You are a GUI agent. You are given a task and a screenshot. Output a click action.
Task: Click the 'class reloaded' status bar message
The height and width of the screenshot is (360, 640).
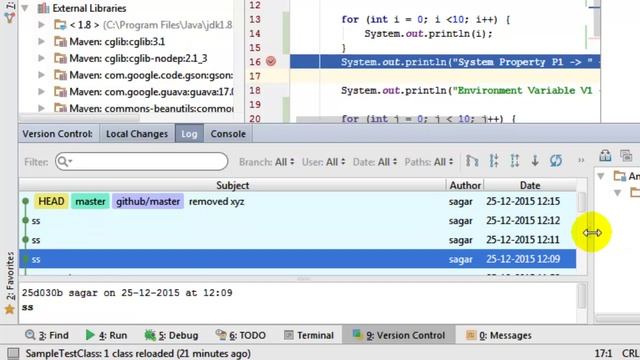138,353
